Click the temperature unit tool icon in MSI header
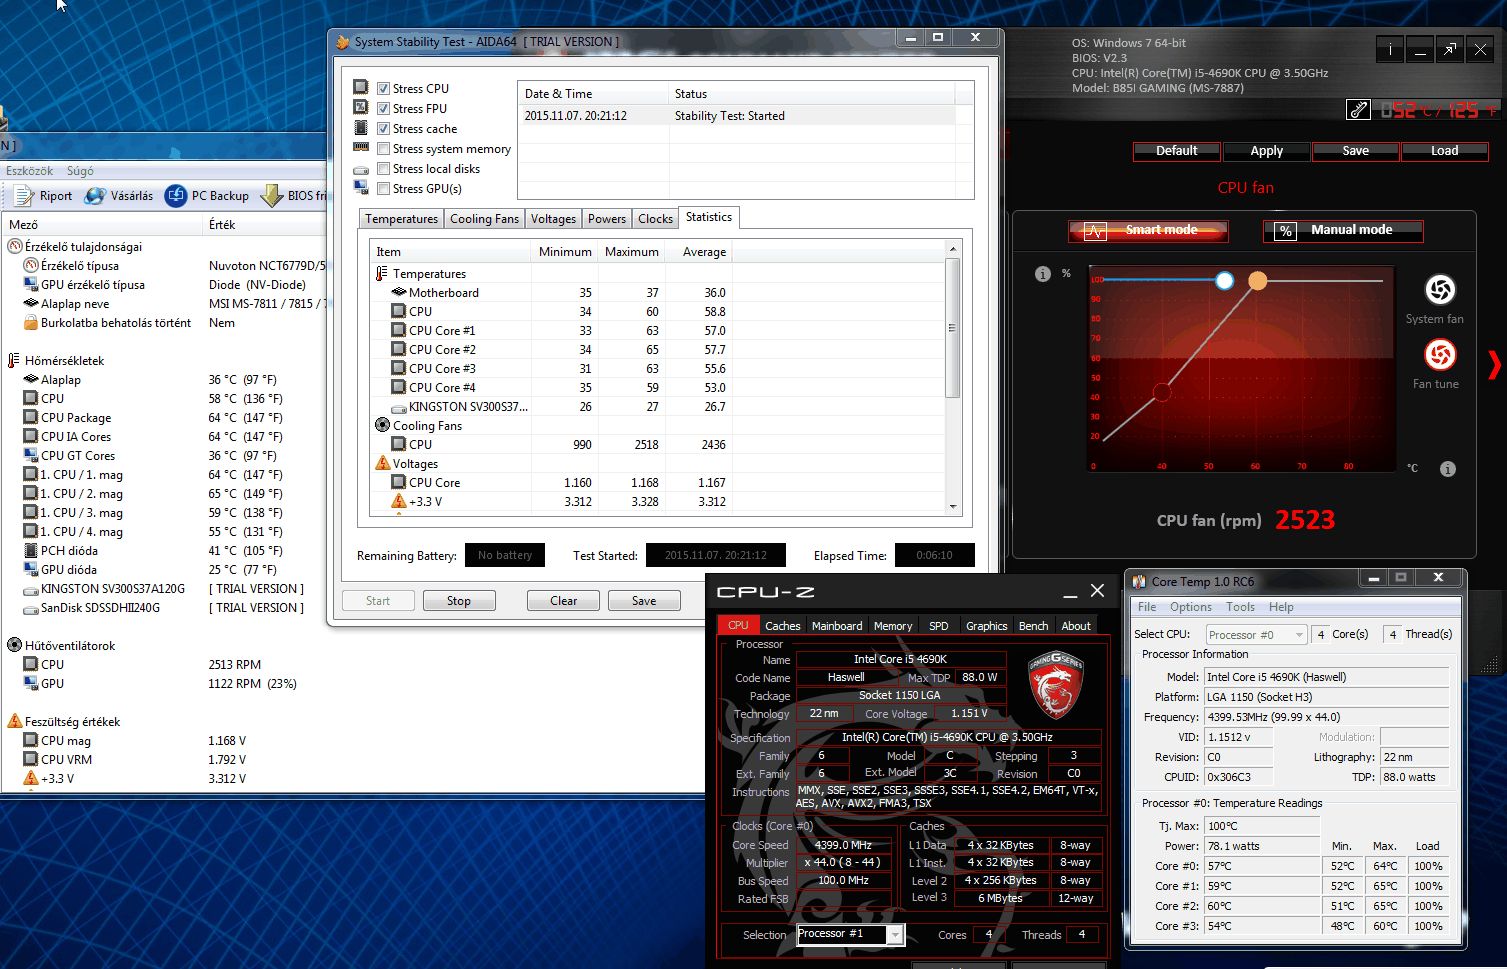 tap(1358, 110)
